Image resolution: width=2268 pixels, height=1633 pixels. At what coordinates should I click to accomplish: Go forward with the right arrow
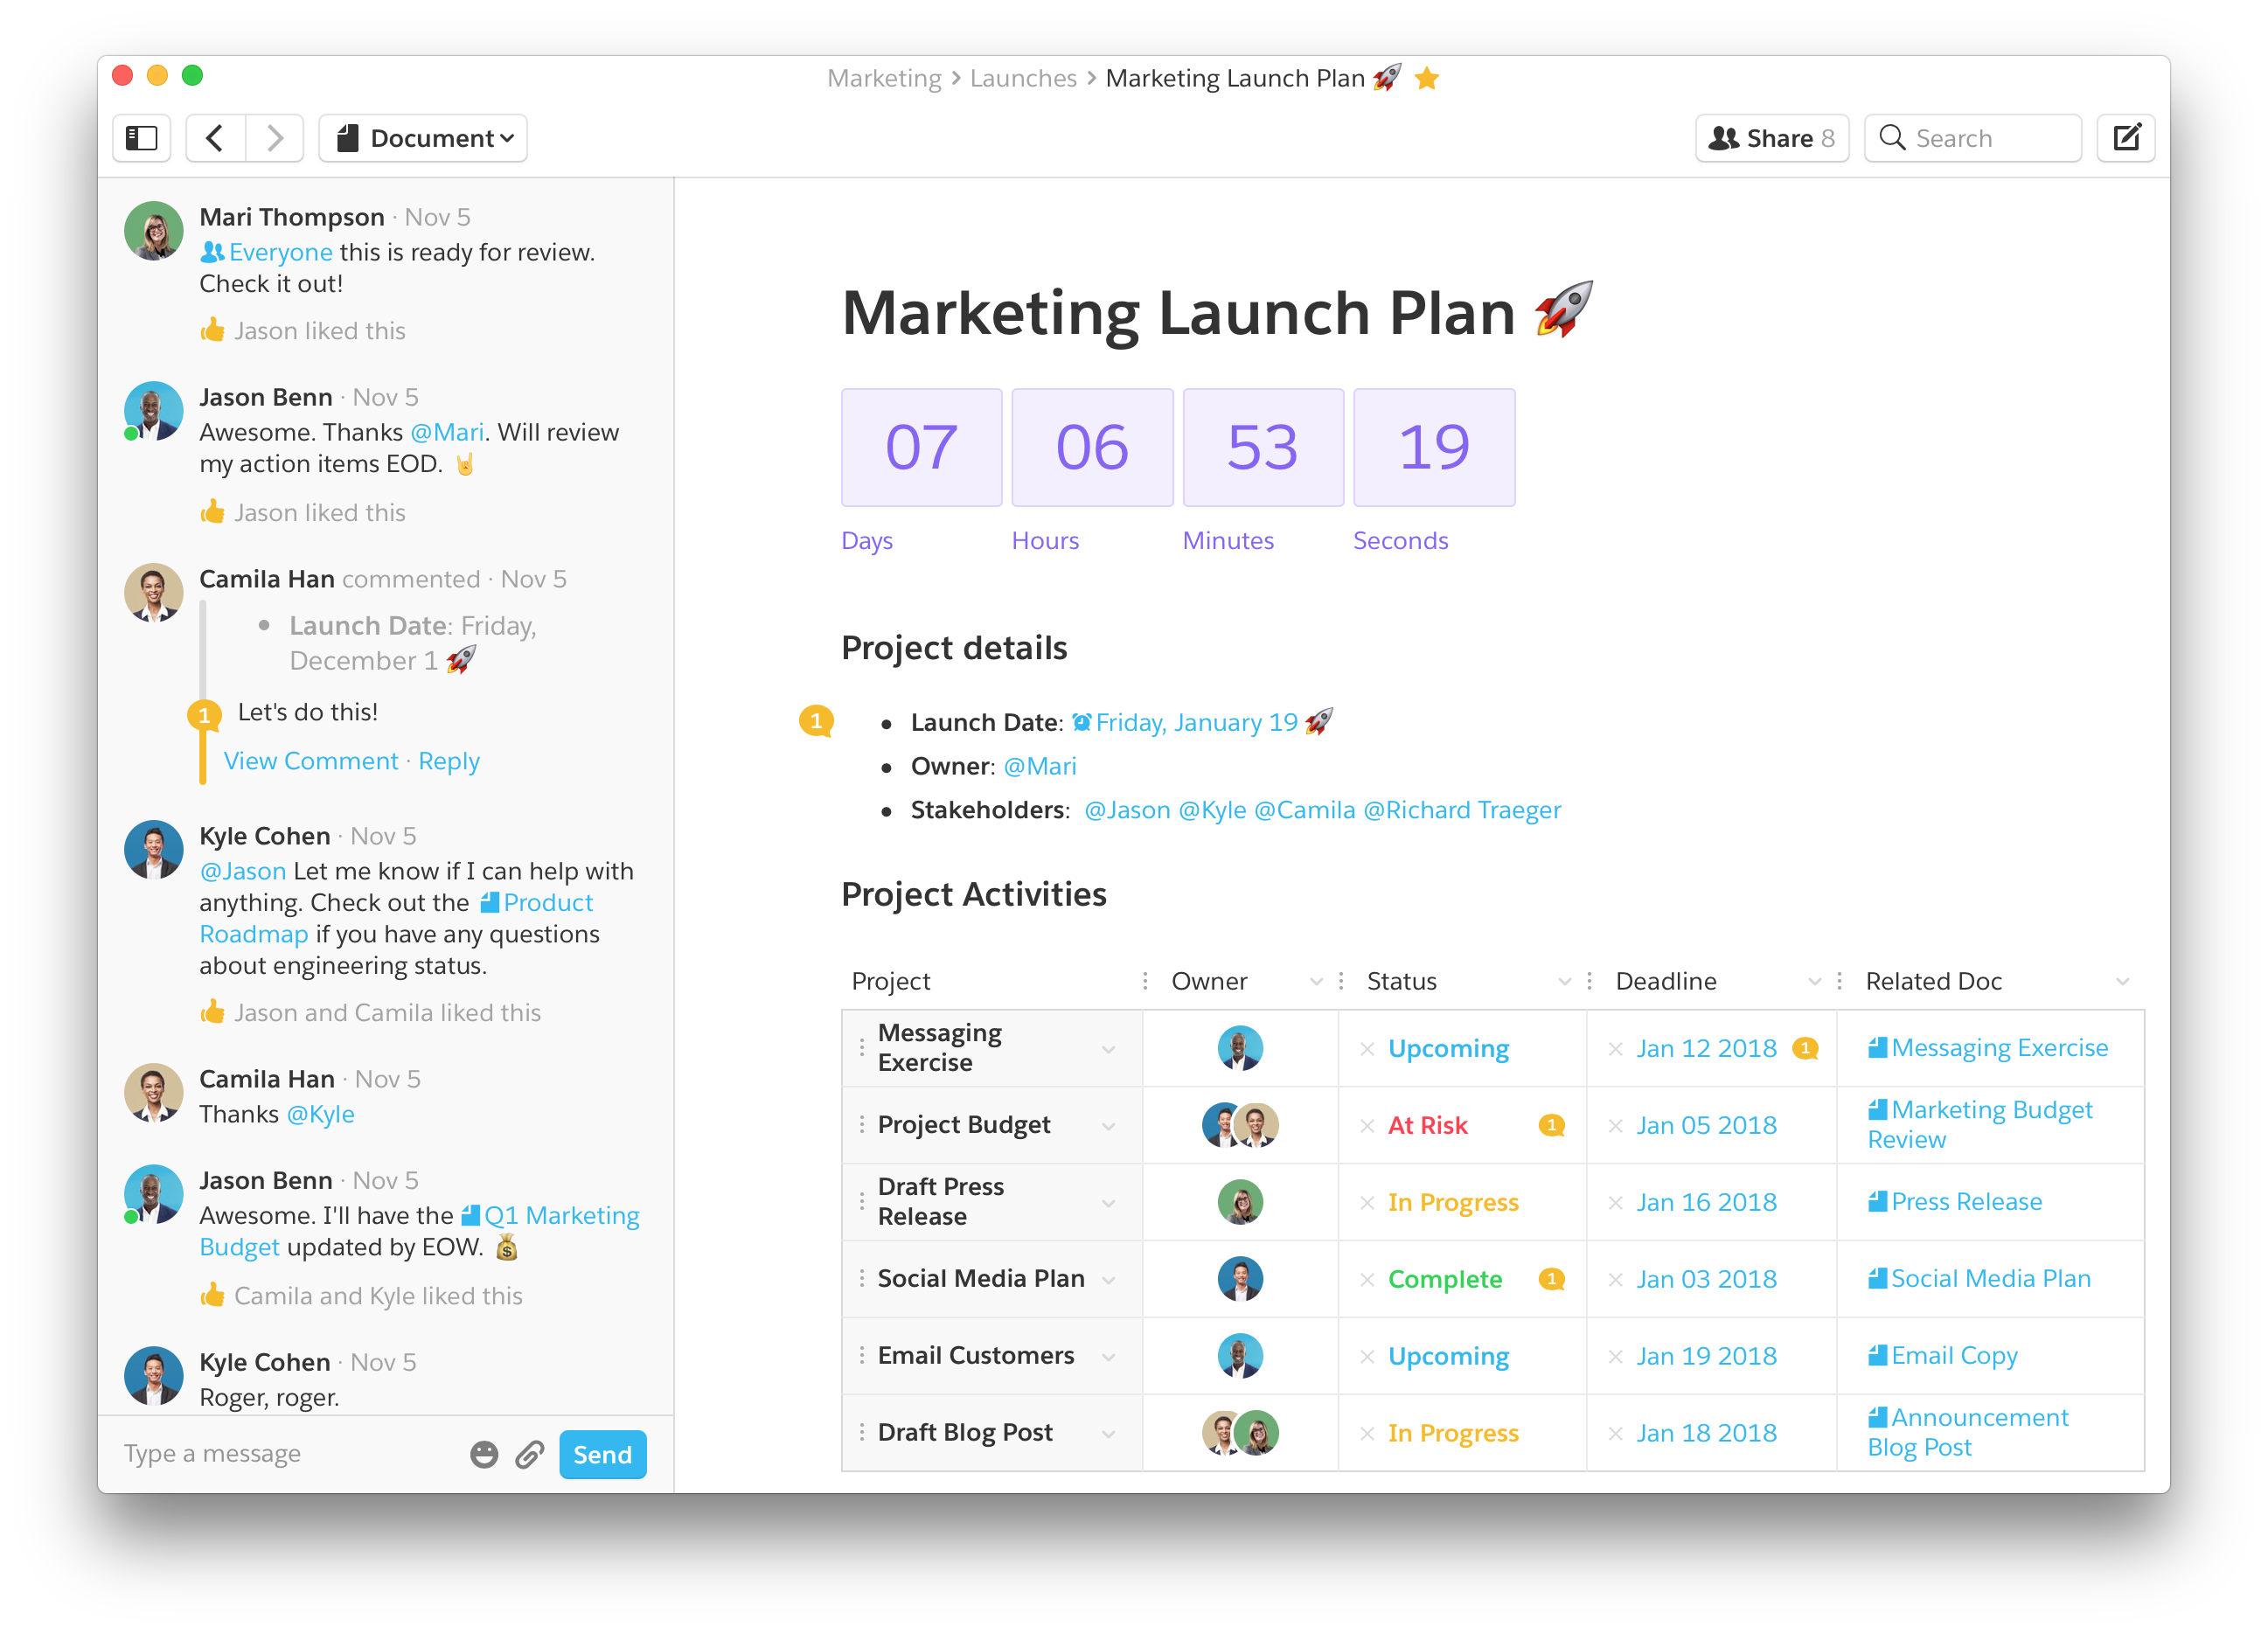(275, 138)
